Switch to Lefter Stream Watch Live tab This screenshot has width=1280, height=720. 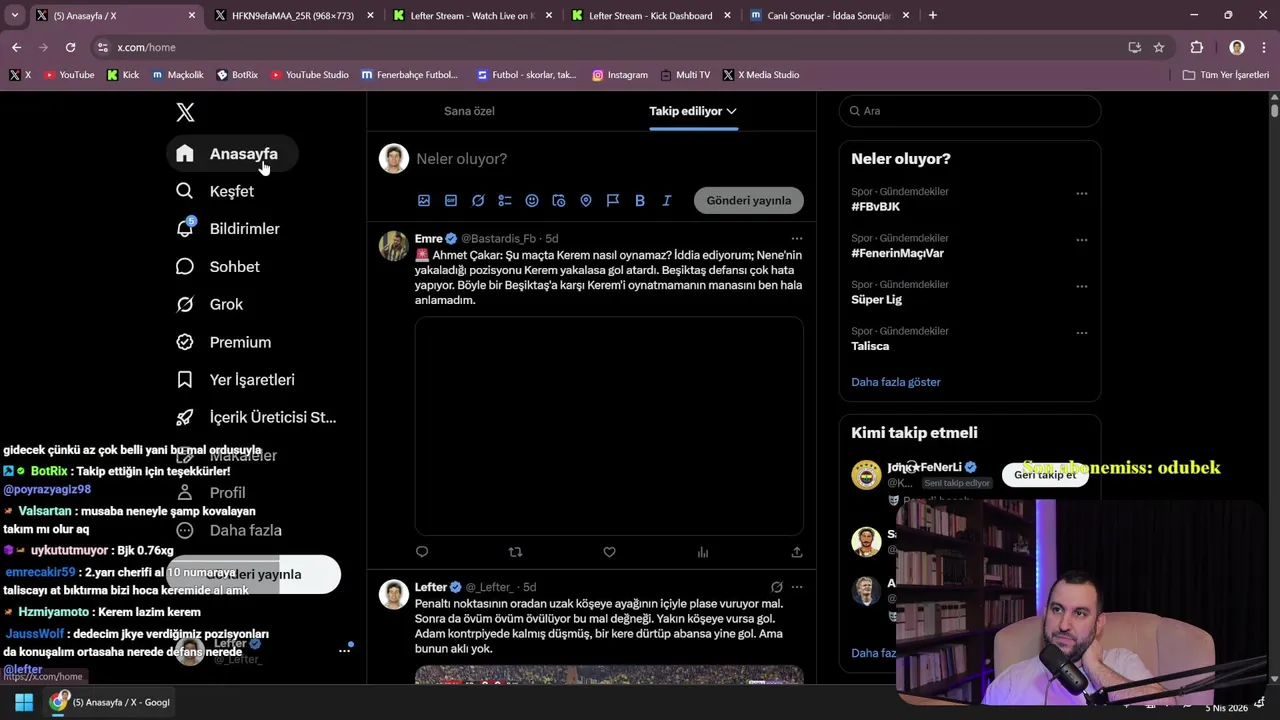[x=472, y=16]
